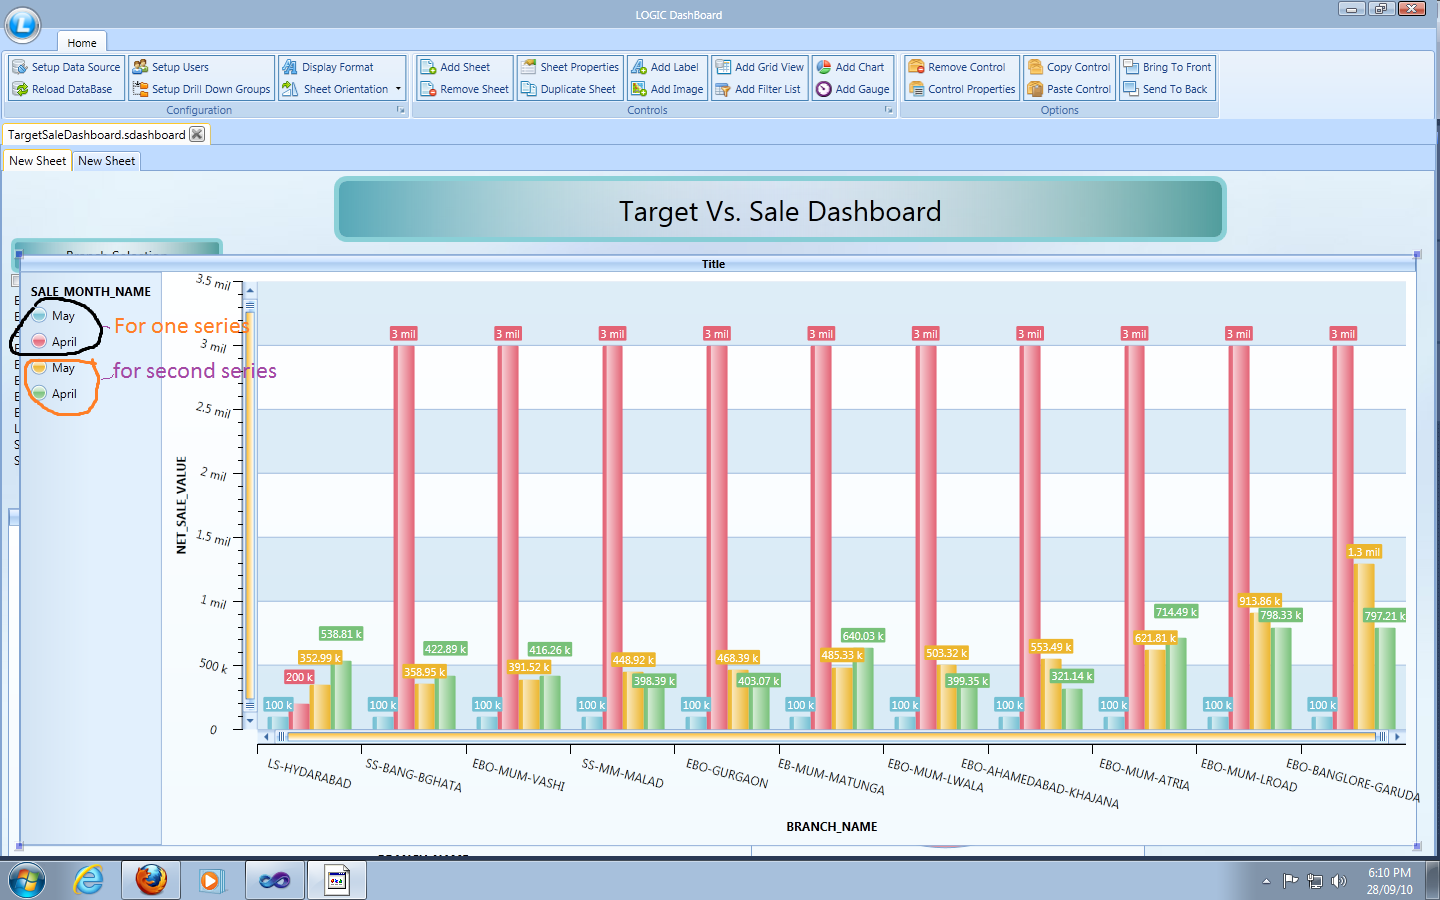1440x900 pixels.
Task: Click the 714.49 k data label
Action: click(1176, 612)
